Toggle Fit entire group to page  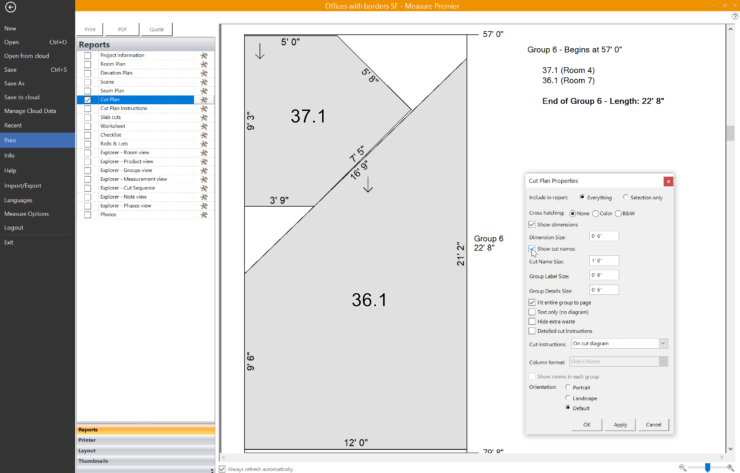[x=532, y=302]
